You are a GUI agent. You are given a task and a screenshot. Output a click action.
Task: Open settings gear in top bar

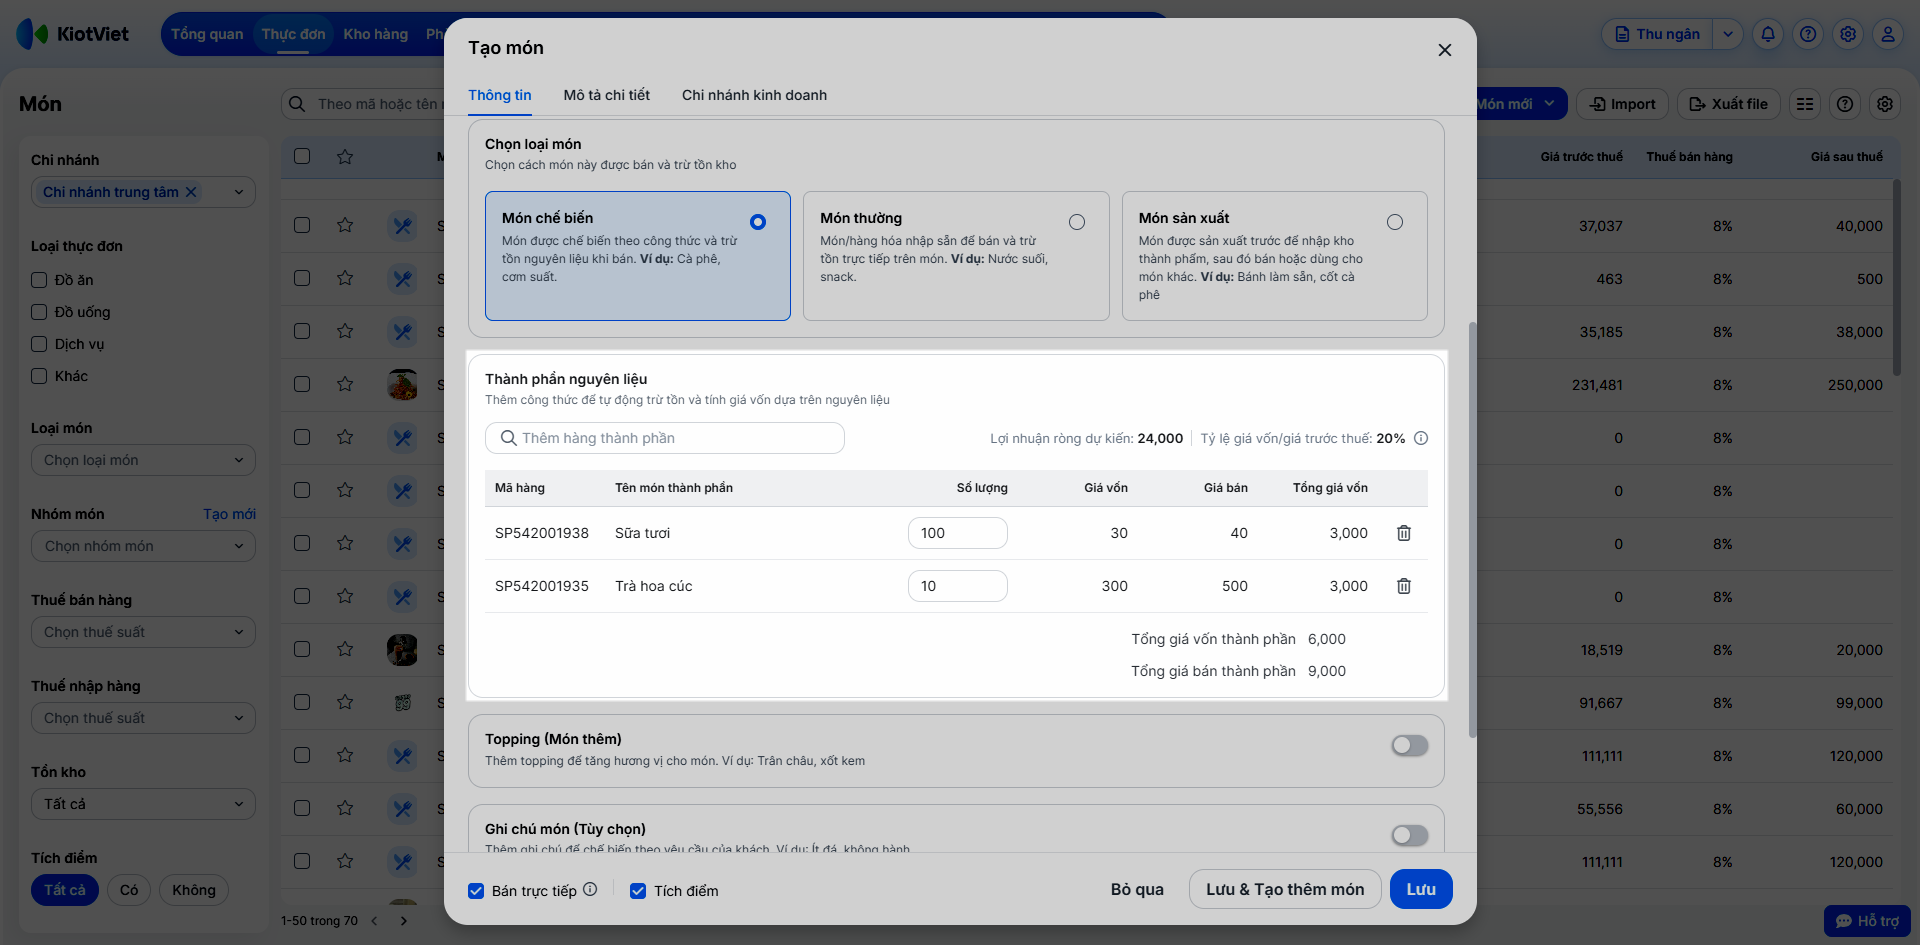coord(1847,34)
